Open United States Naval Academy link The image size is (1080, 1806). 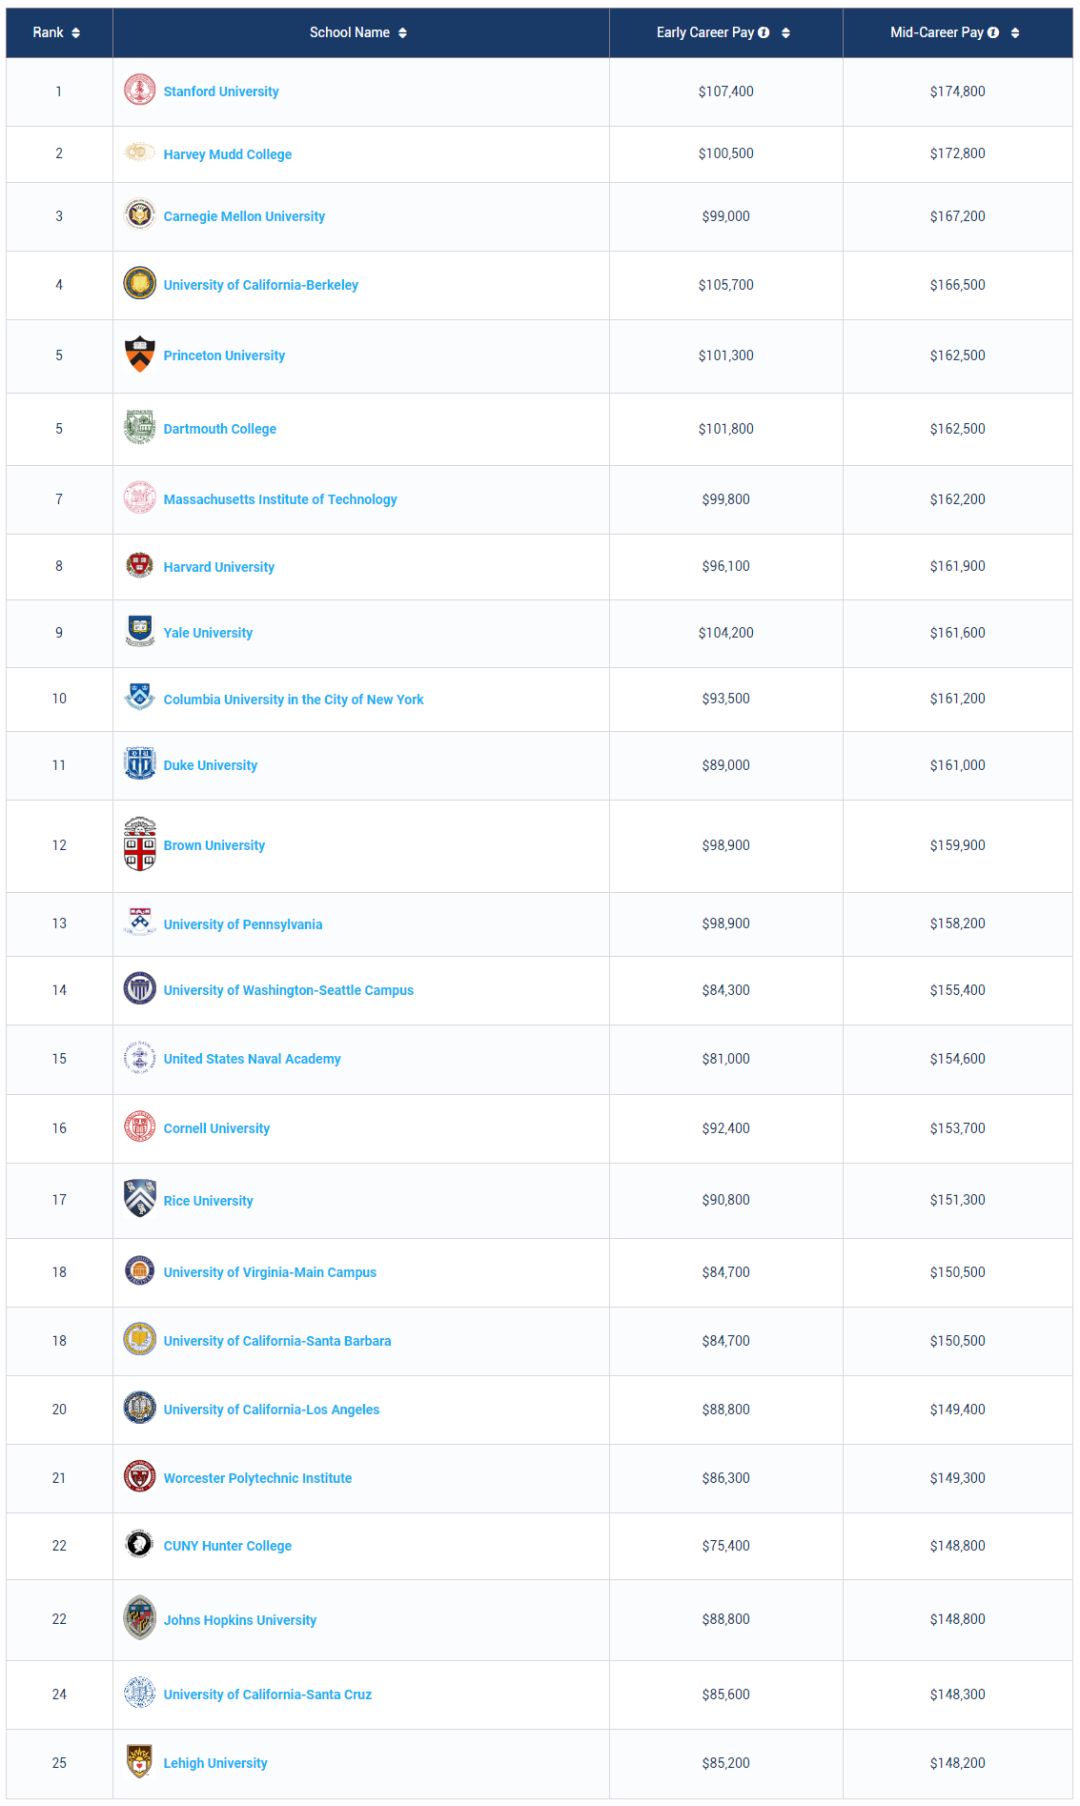pyautogui.click(x=252, y=1058)
